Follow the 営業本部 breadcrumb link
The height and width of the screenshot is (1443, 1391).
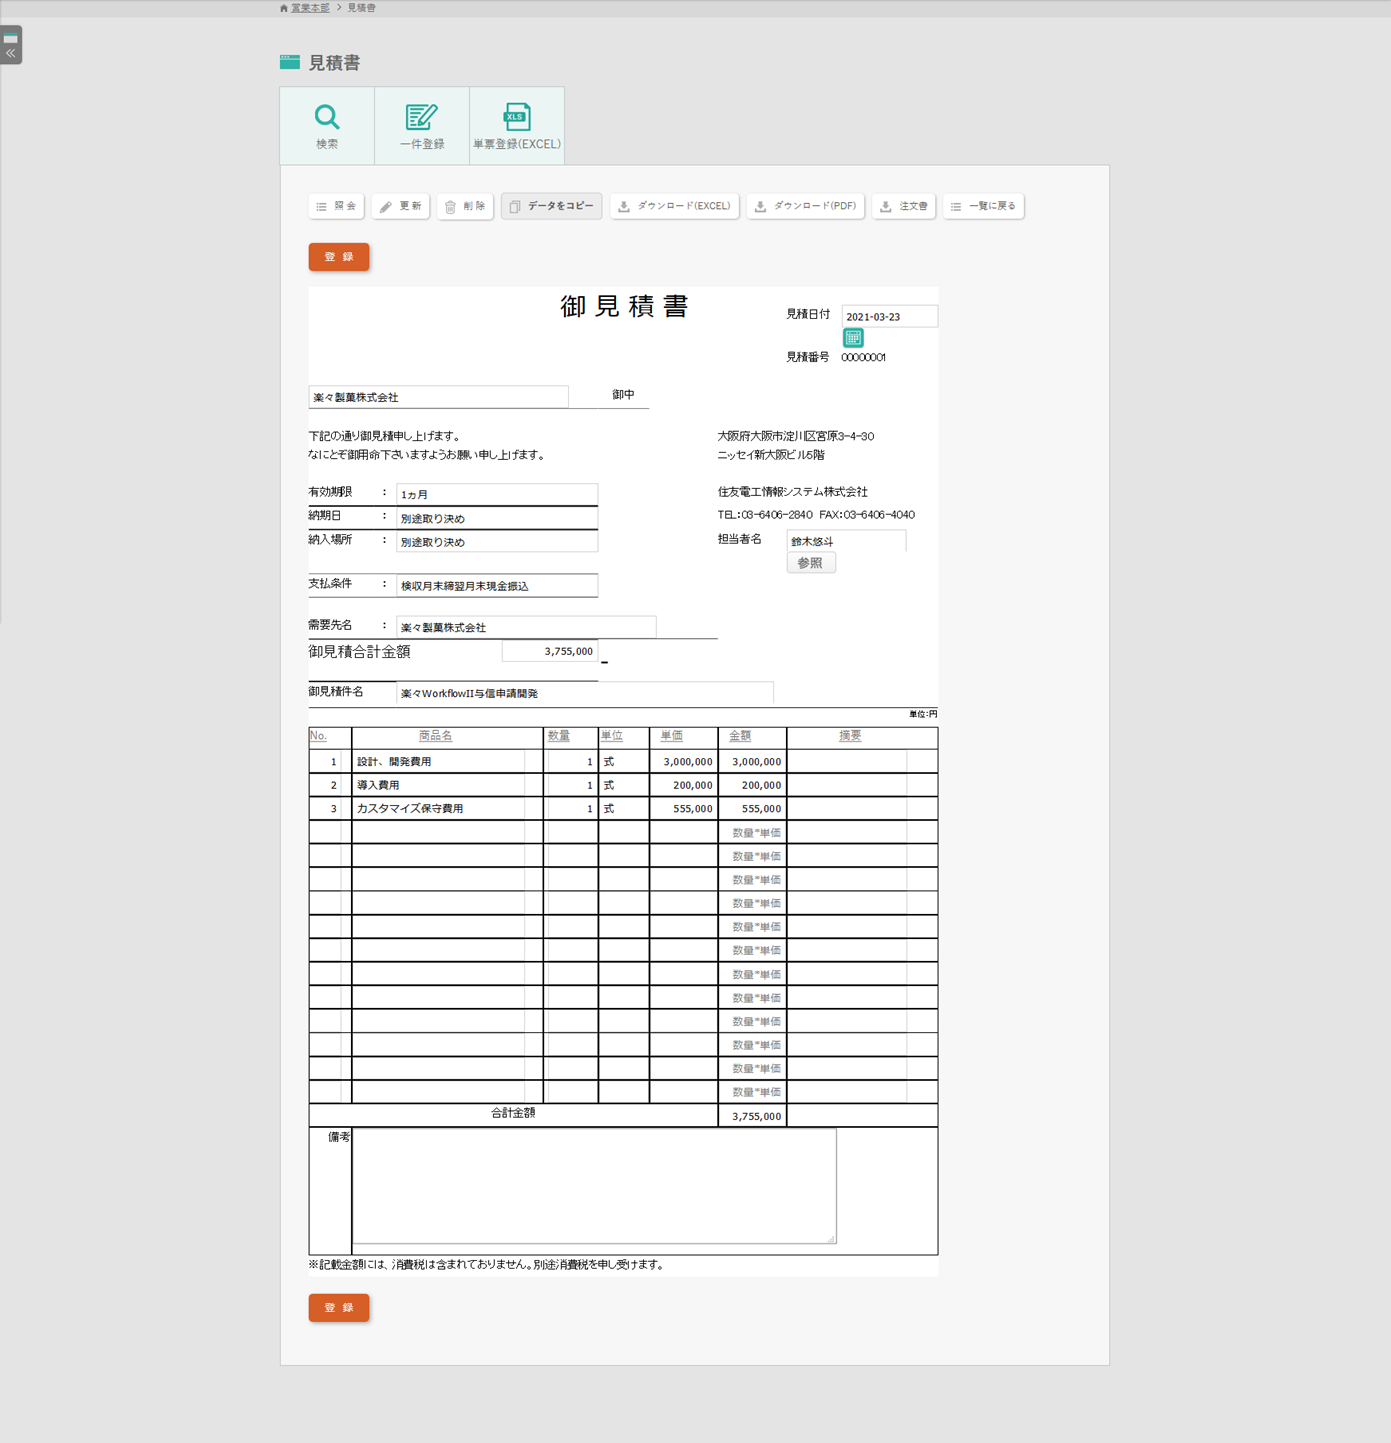pos(310,8)
